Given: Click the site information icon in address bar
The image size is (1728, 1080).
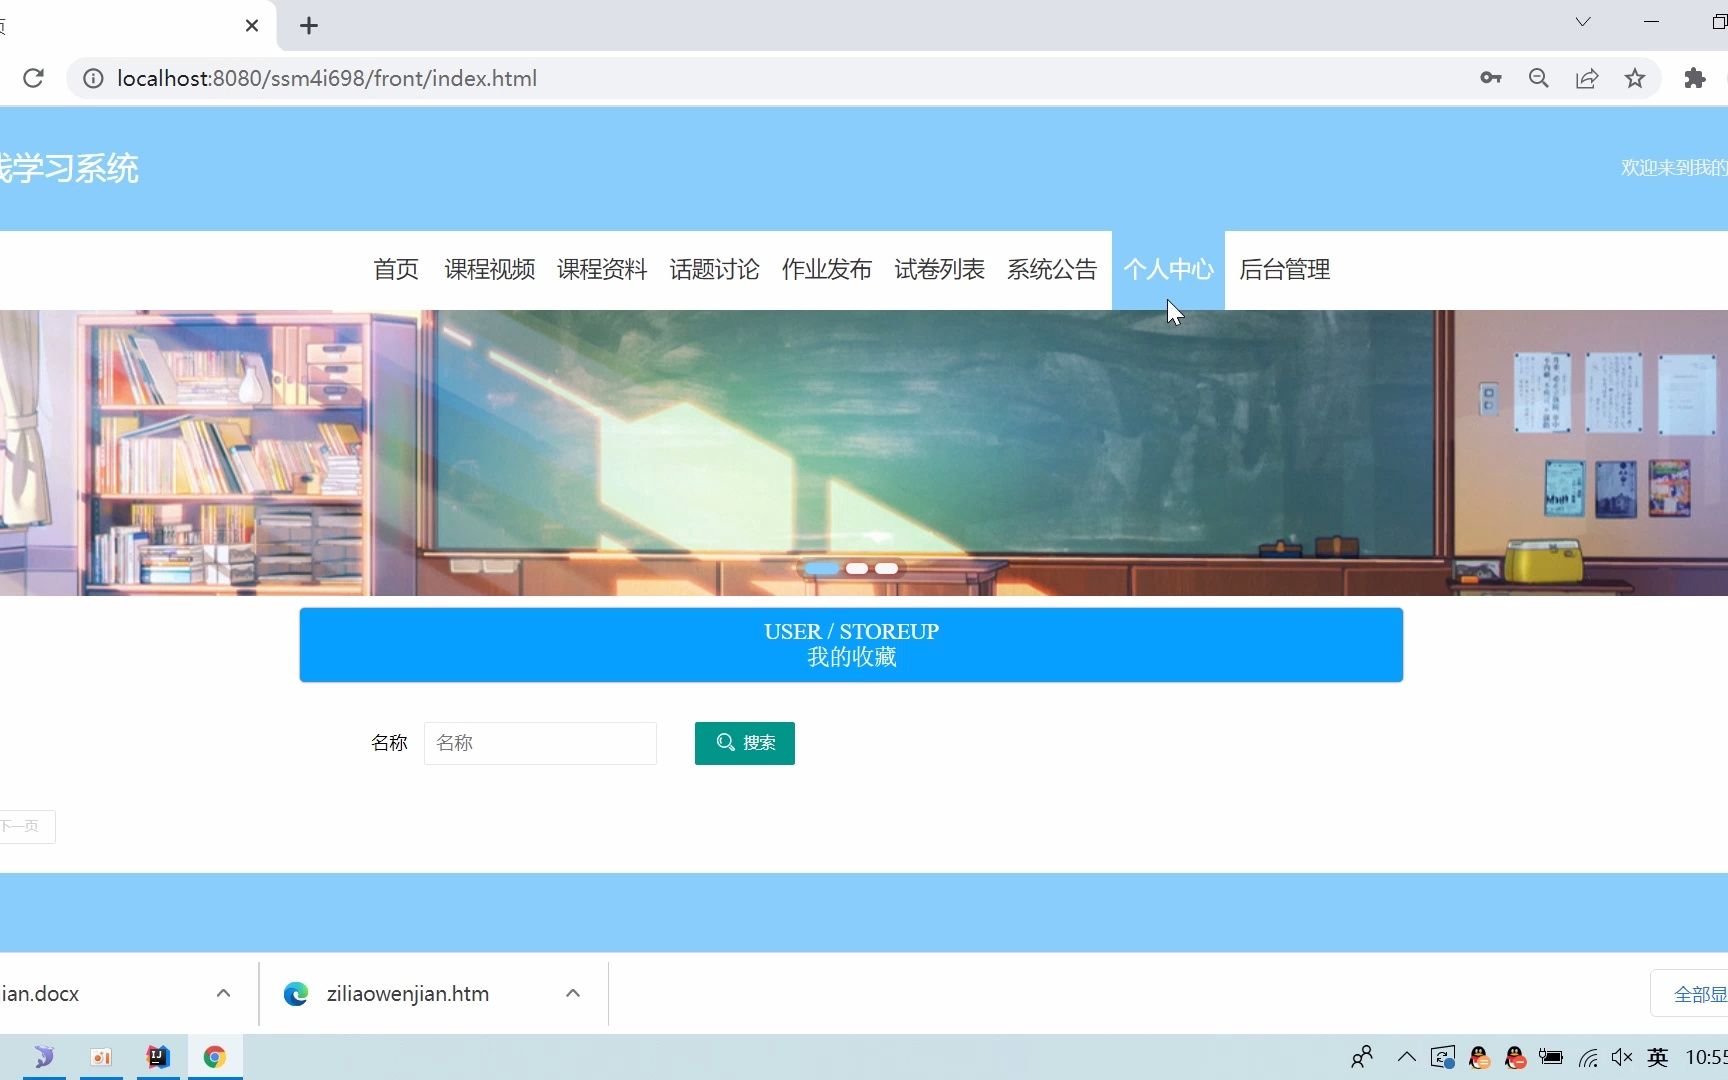Looking at the screenshot, I should [93, 78].
